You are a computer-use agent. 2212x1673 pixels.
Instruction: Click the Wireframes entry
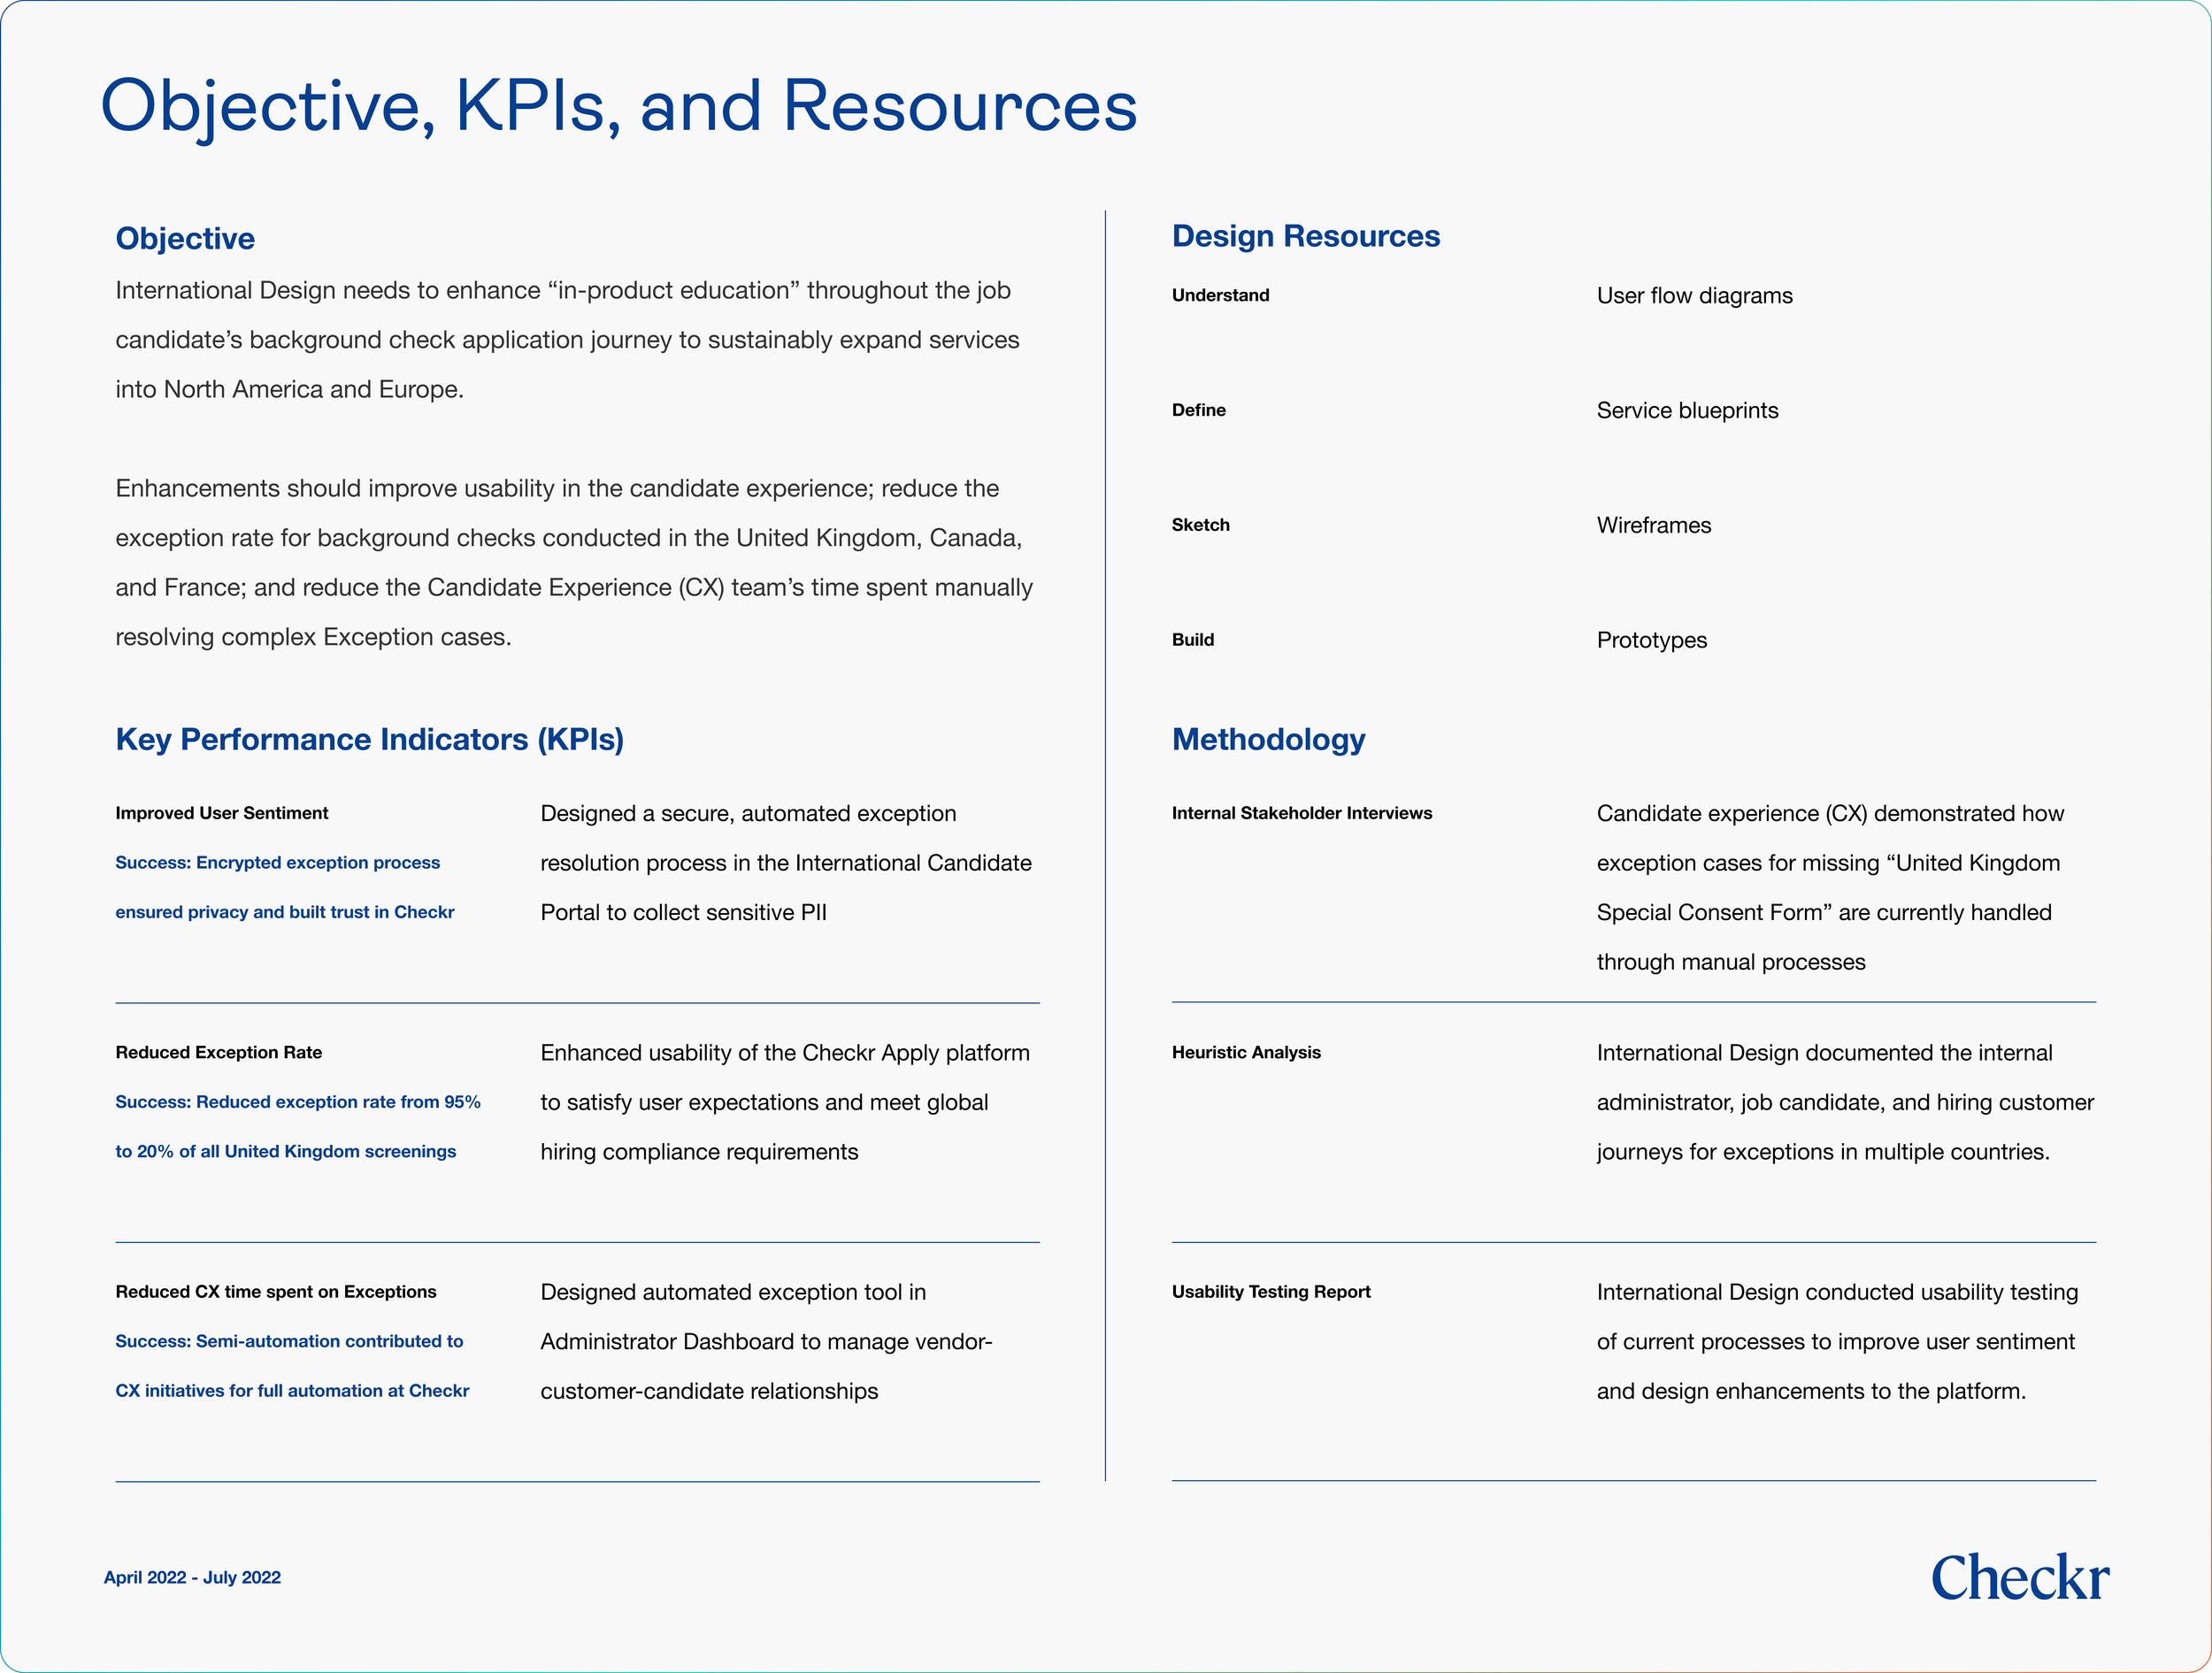click(1653, 525)
